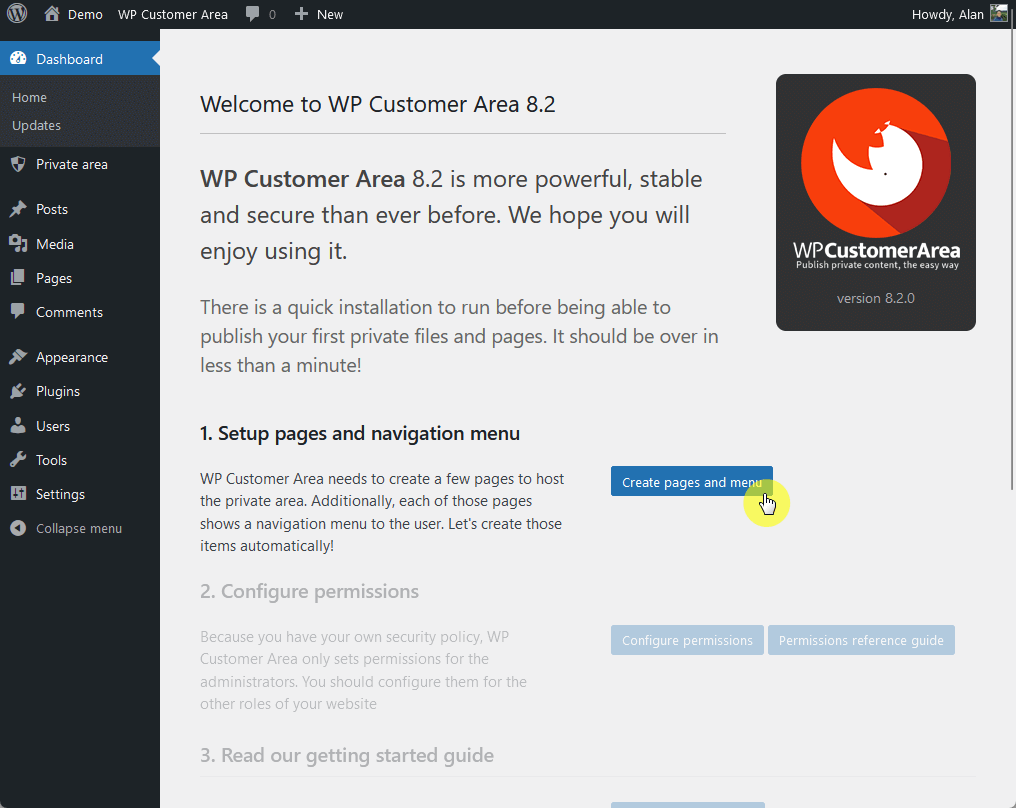Image resolution: width=1016 pixels, height=808 pixels.
Task: Click the Collapse menu arrow icon
Action: coord(18,528)
